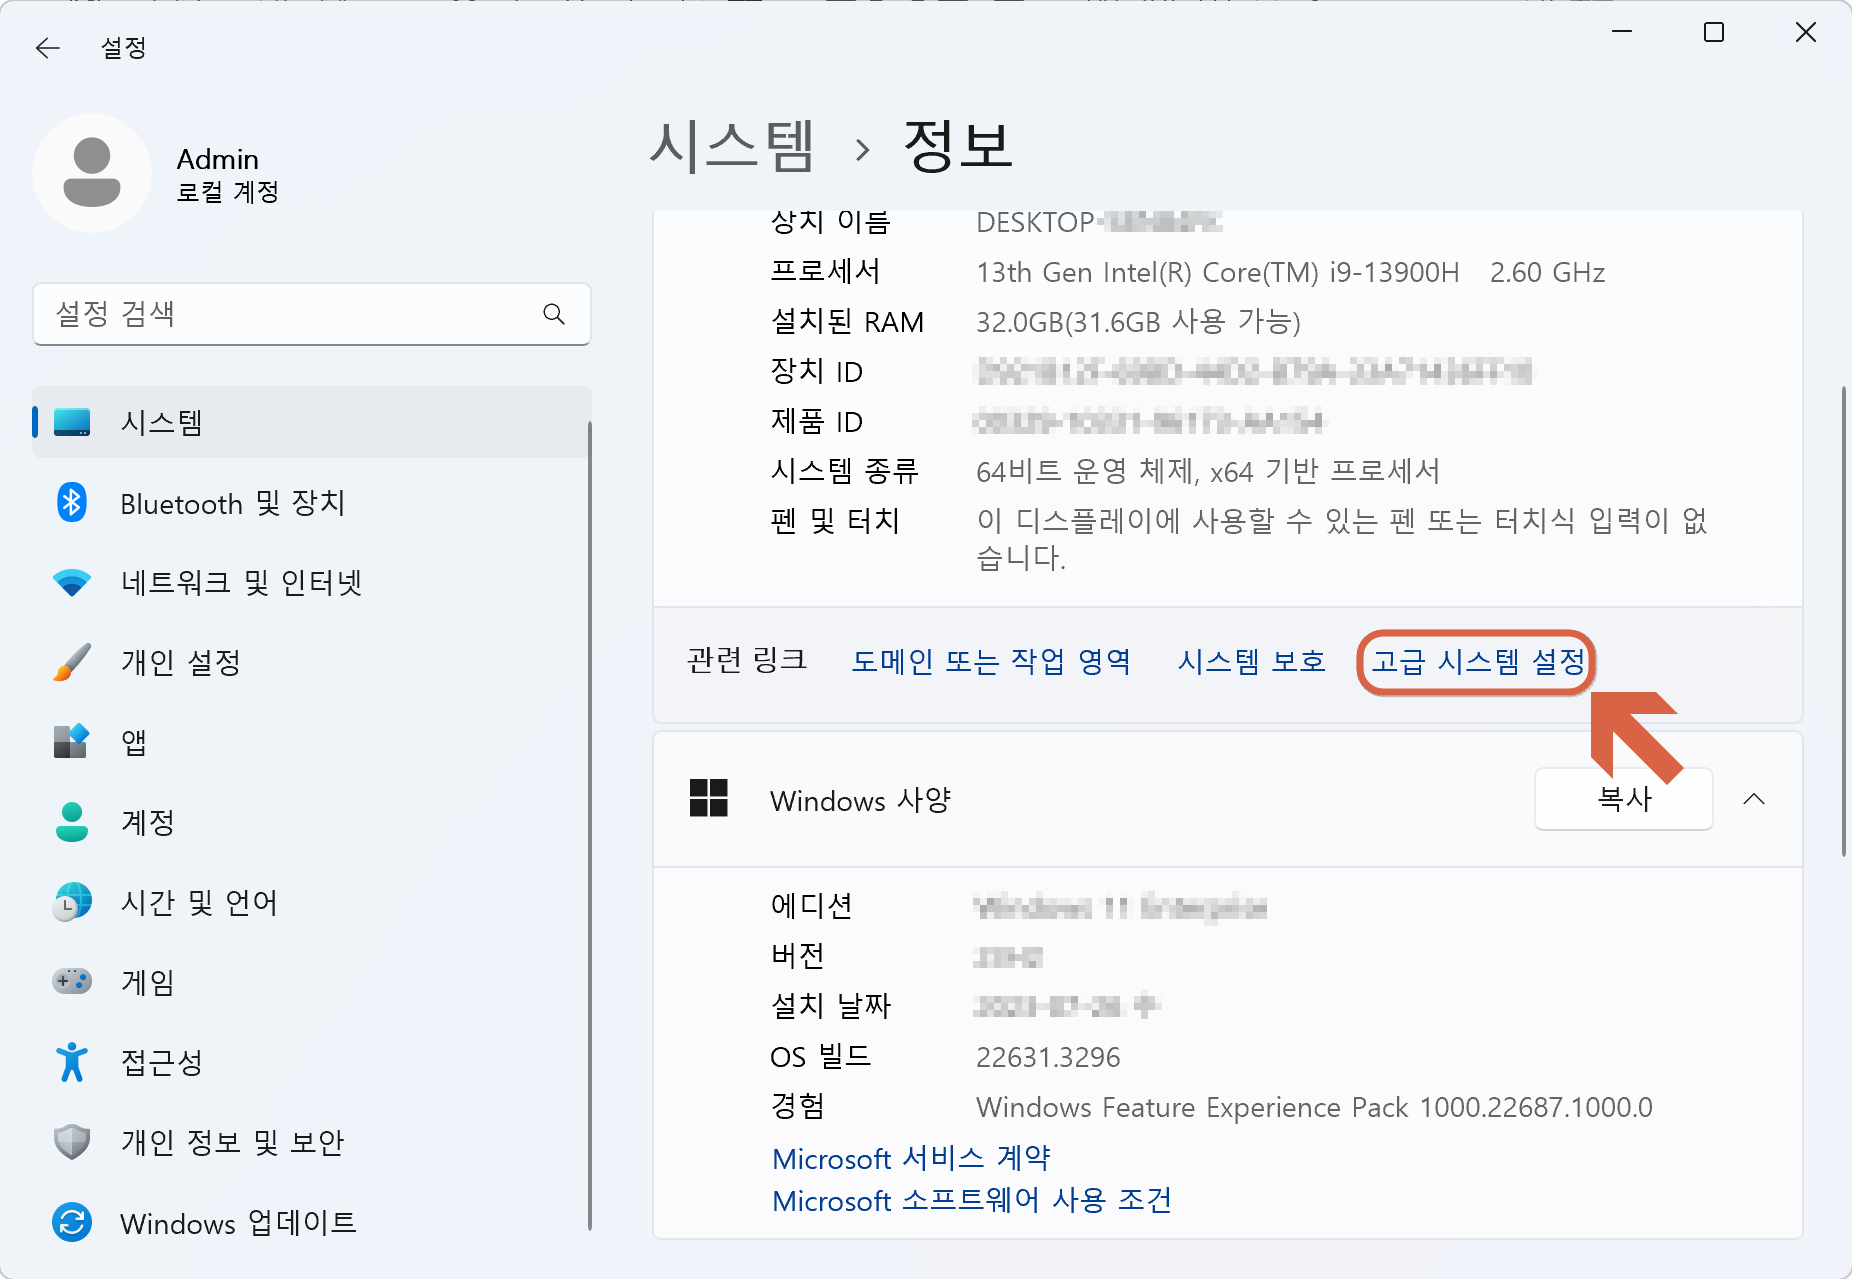Click the 시스템 breadcrumb in header
The height and width of the screenshot is (1279, 1852).
click(732, 146)
